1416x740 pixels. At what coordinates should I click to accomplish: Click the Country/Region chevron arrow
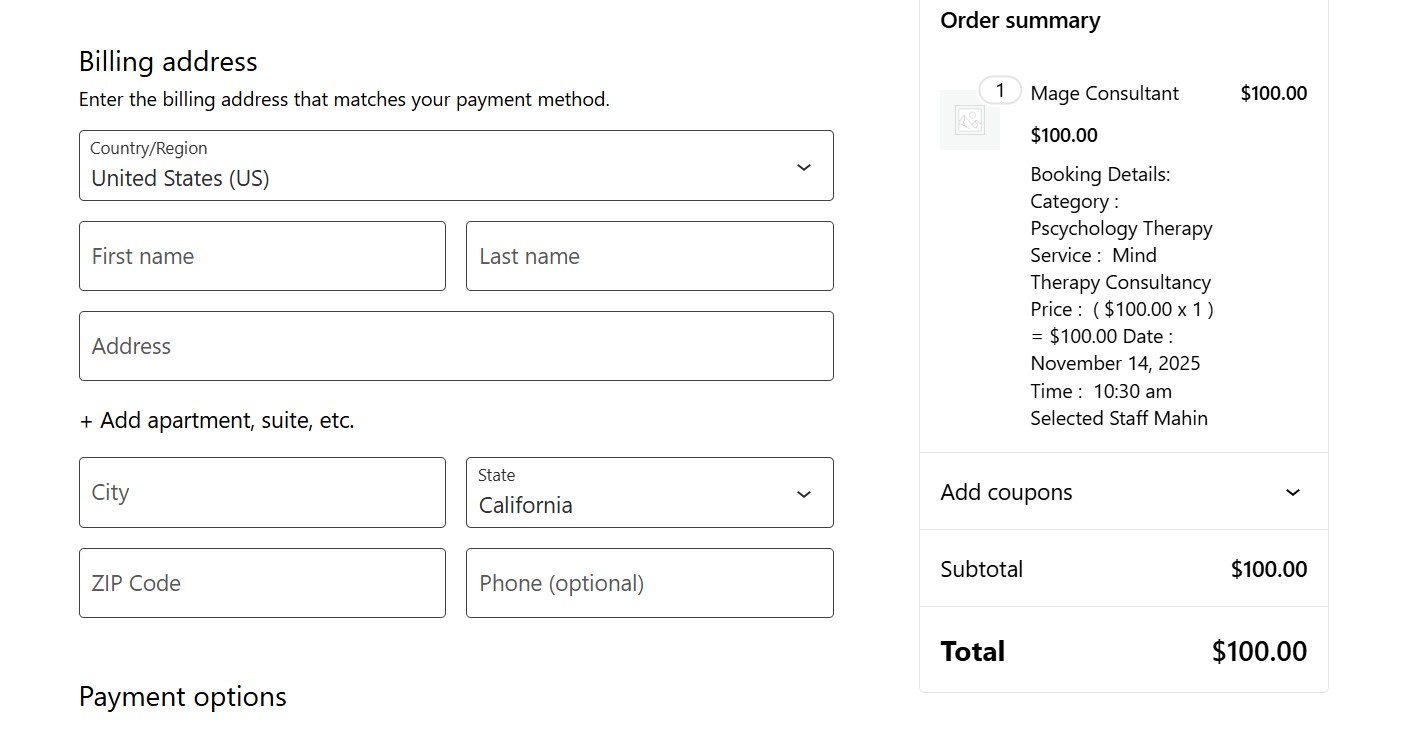coord(803,167)
